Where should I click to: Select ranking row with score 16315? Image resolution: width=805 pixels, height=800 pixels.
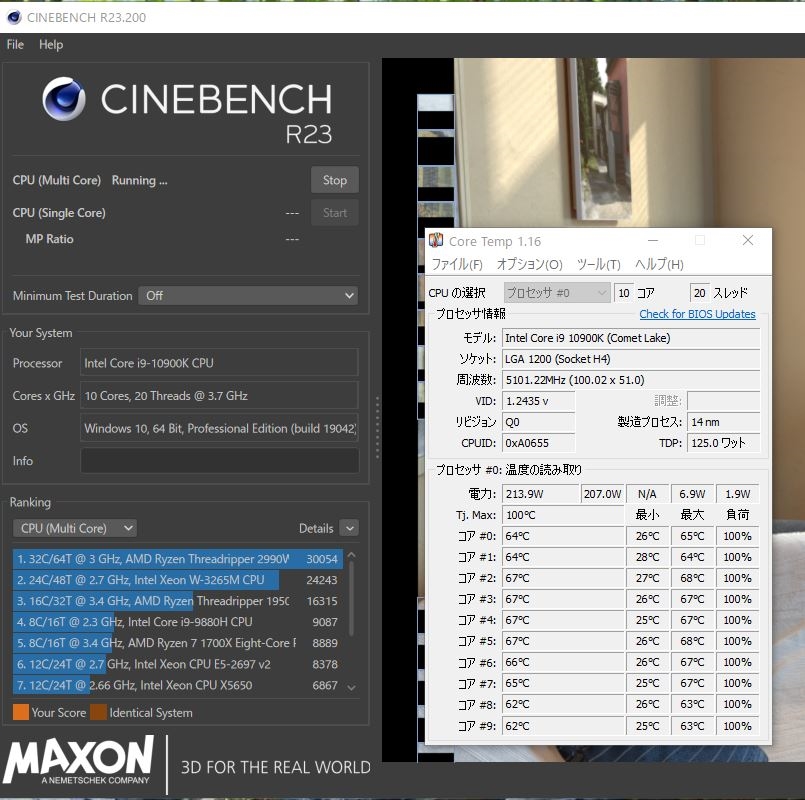pyautogui.click(x=178, y=601)
